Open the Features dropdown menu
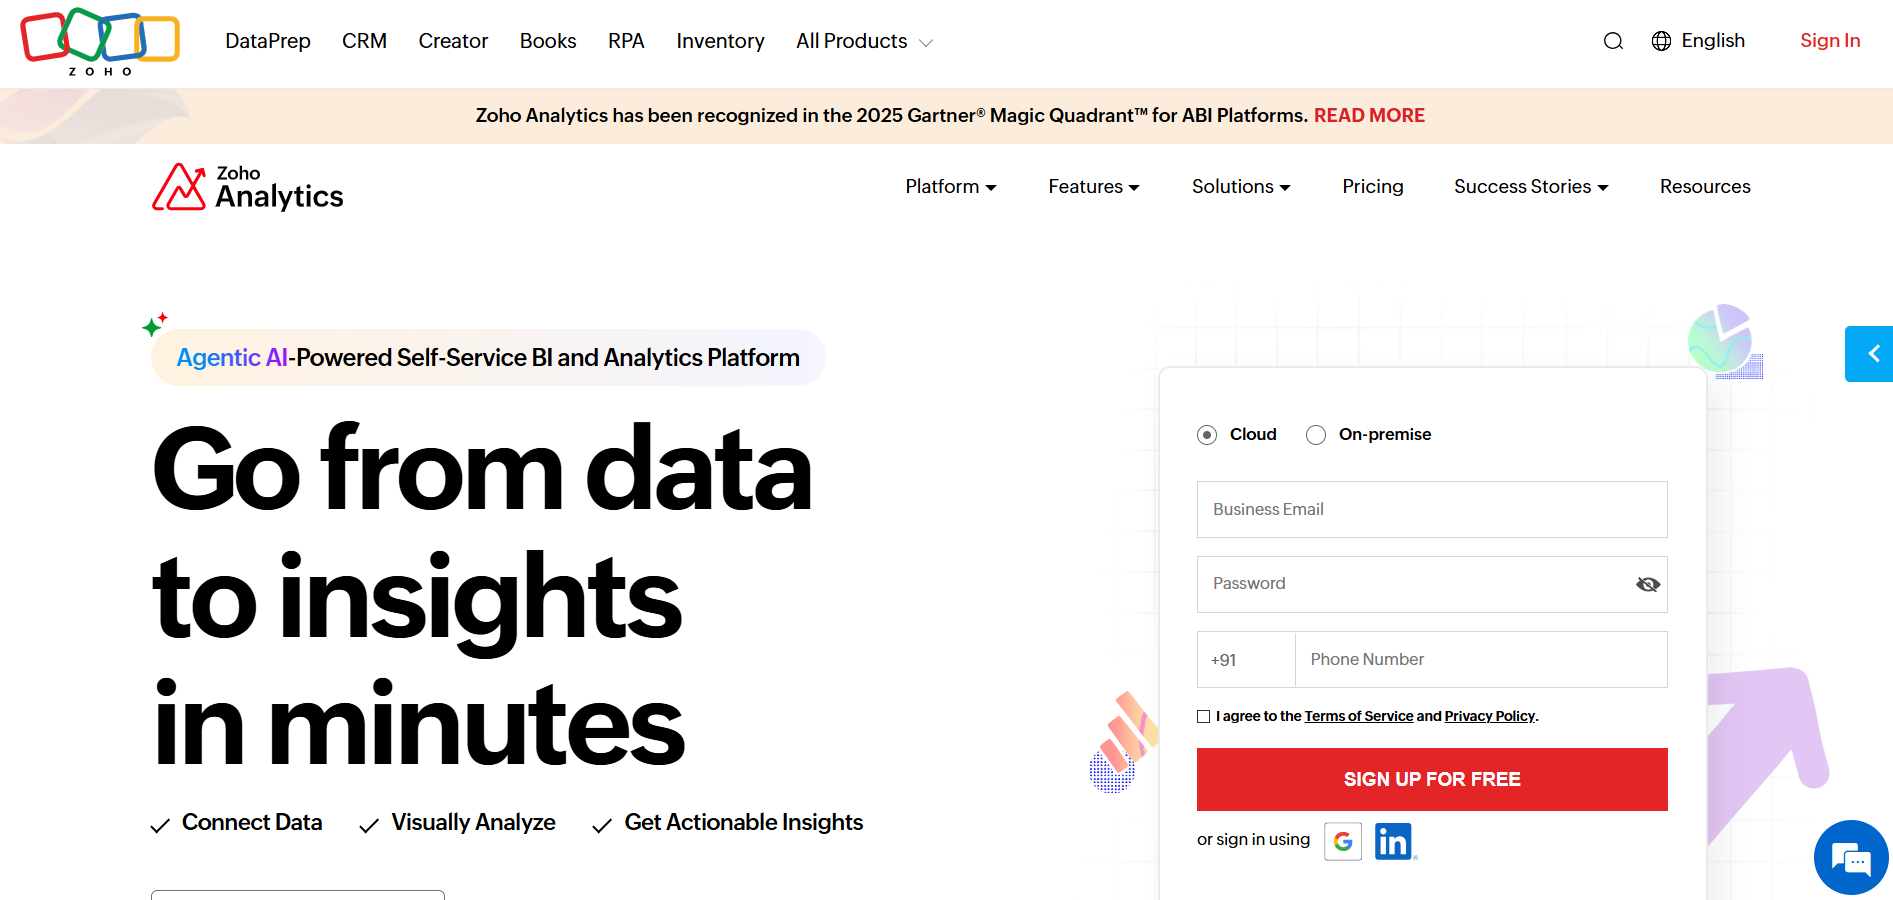This screenshot has height=900, width=1893. [x=1094, y=187]
